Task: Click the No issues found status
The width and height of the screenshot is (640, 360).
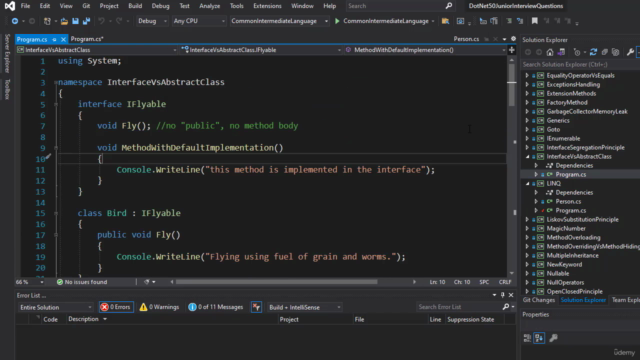Action: [x=82, y=282]
